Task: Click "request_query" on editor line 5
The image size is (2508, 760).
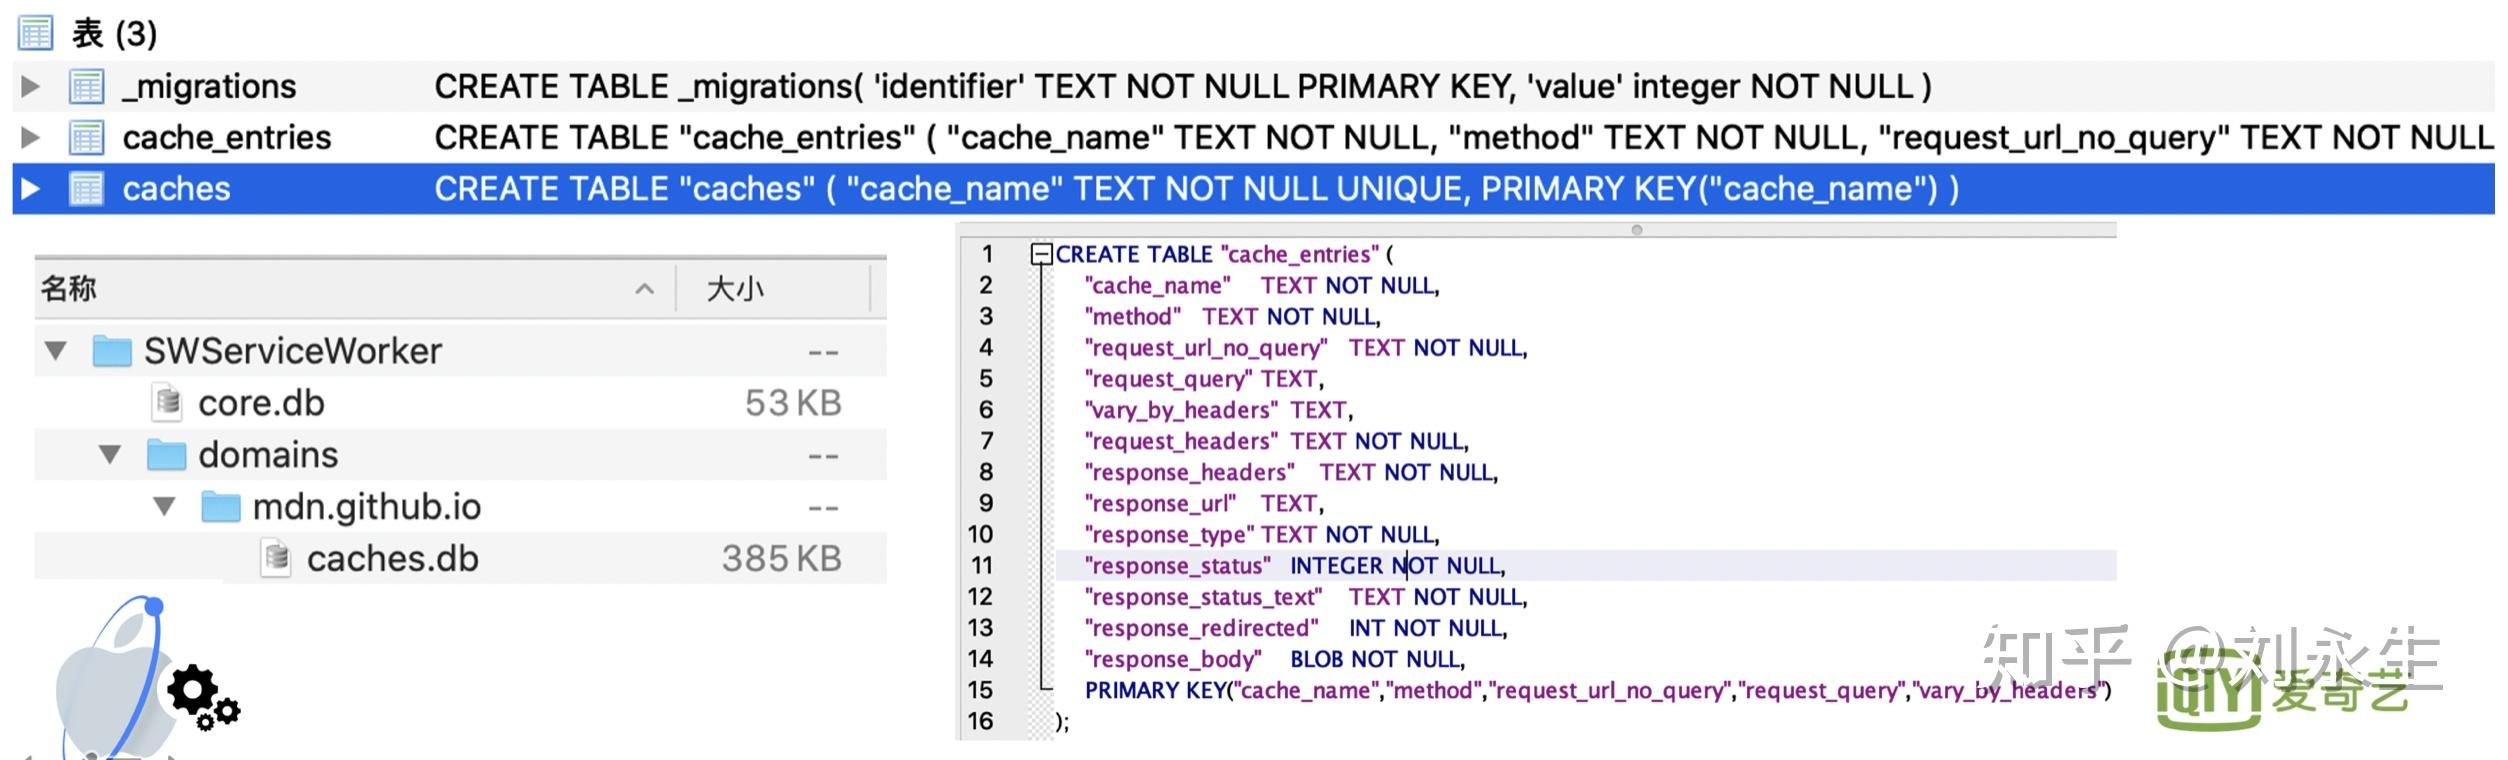Action: click(1169, 378)
